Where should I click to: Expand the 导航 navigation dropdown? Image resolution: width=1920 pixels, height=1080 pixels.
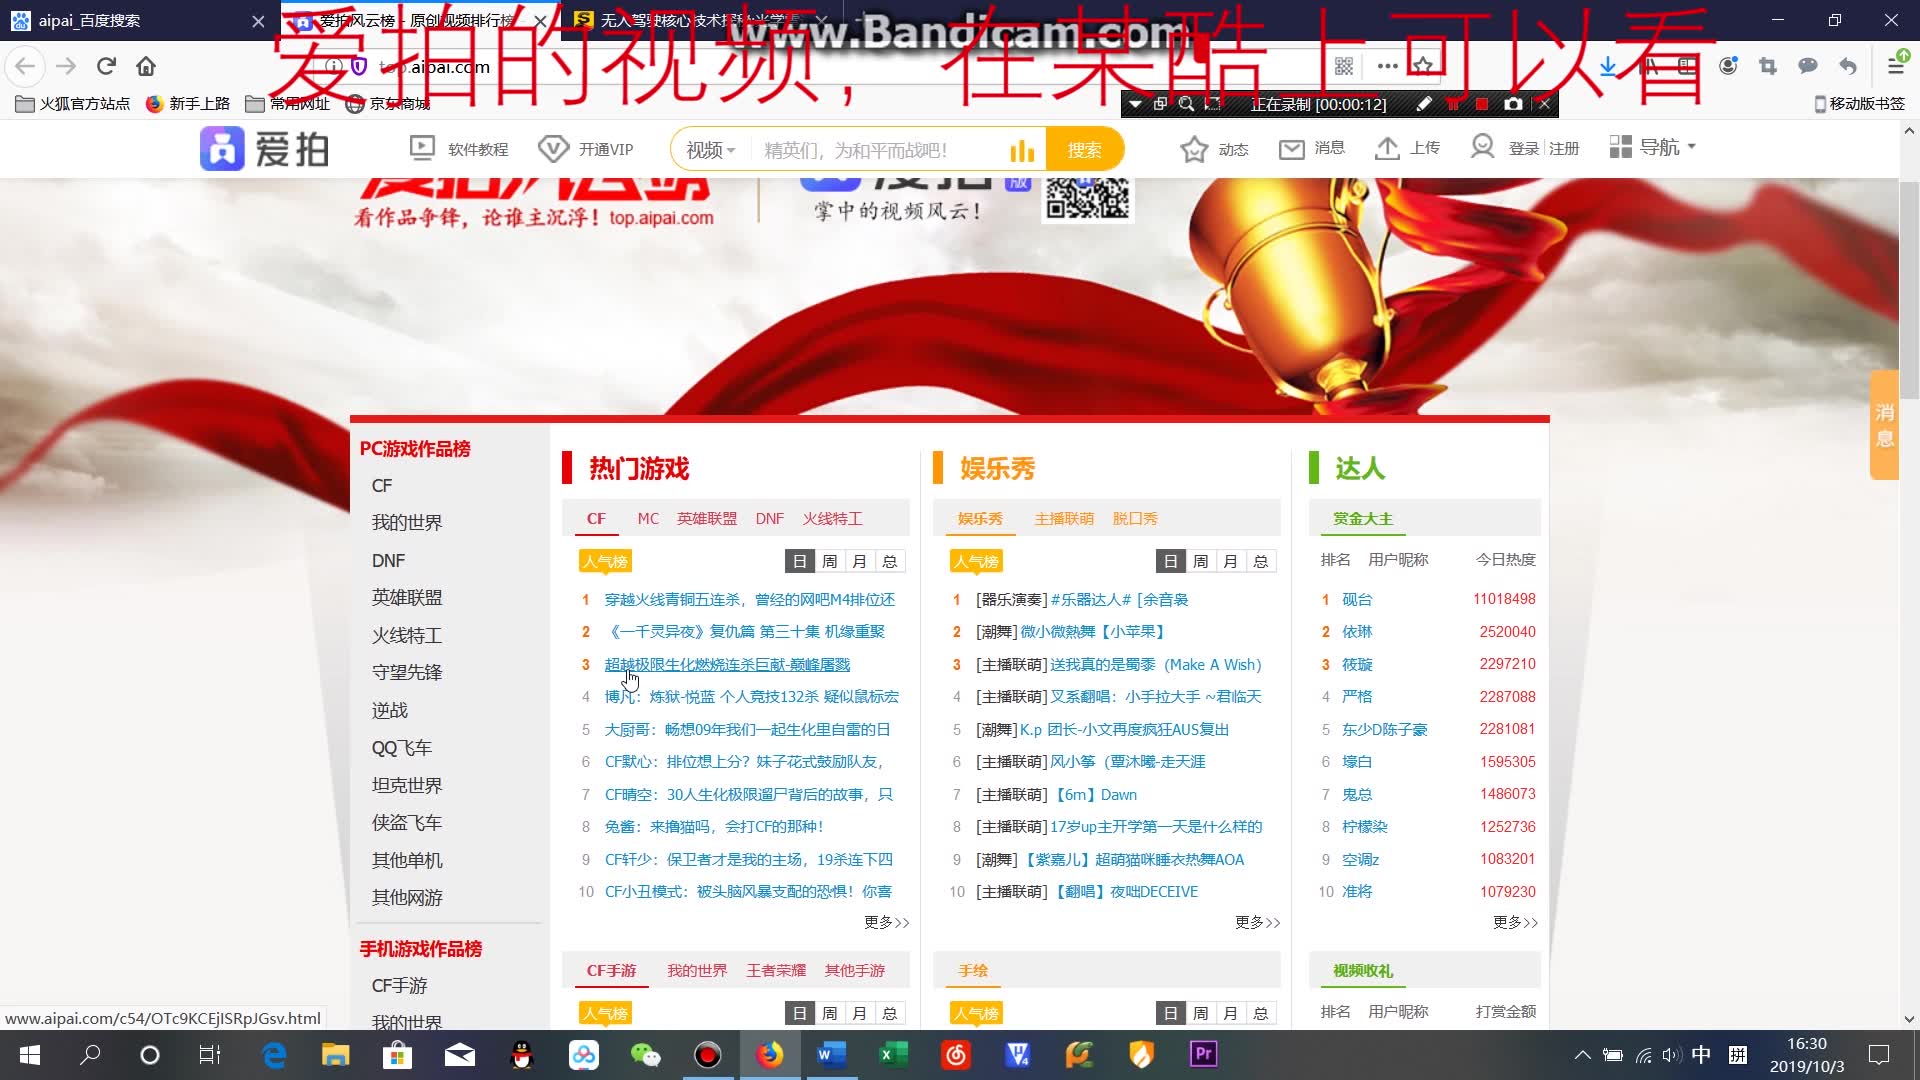click(x=1653, y=148)
